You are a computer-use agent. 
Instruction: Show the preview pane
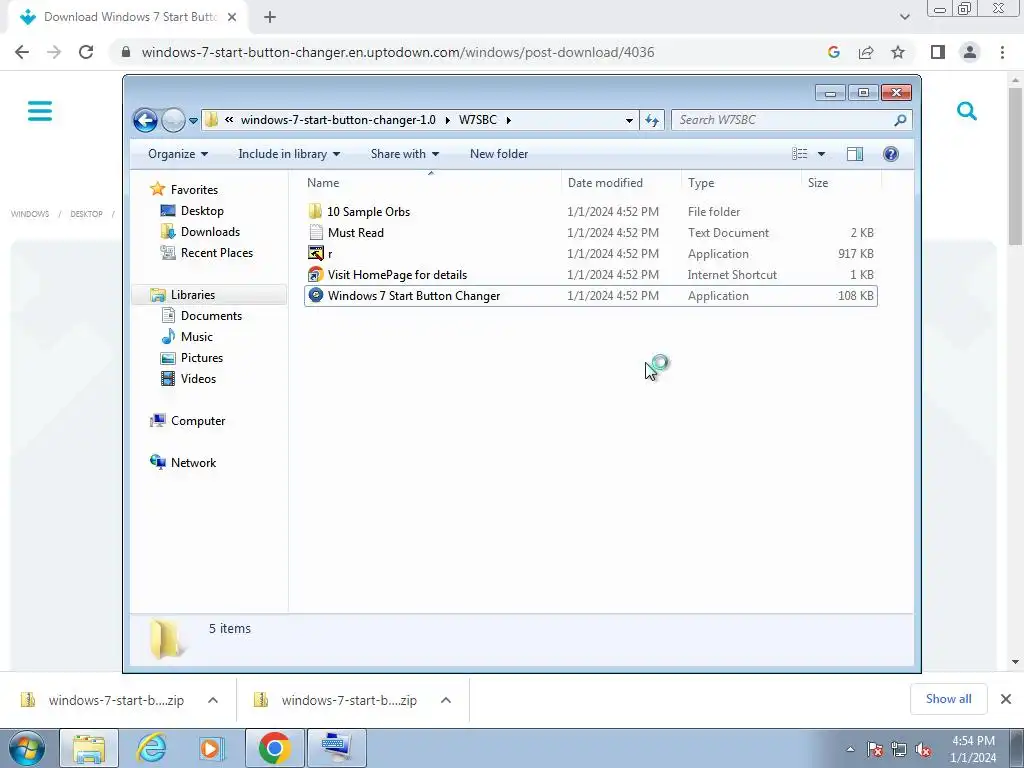pos(854,154)
